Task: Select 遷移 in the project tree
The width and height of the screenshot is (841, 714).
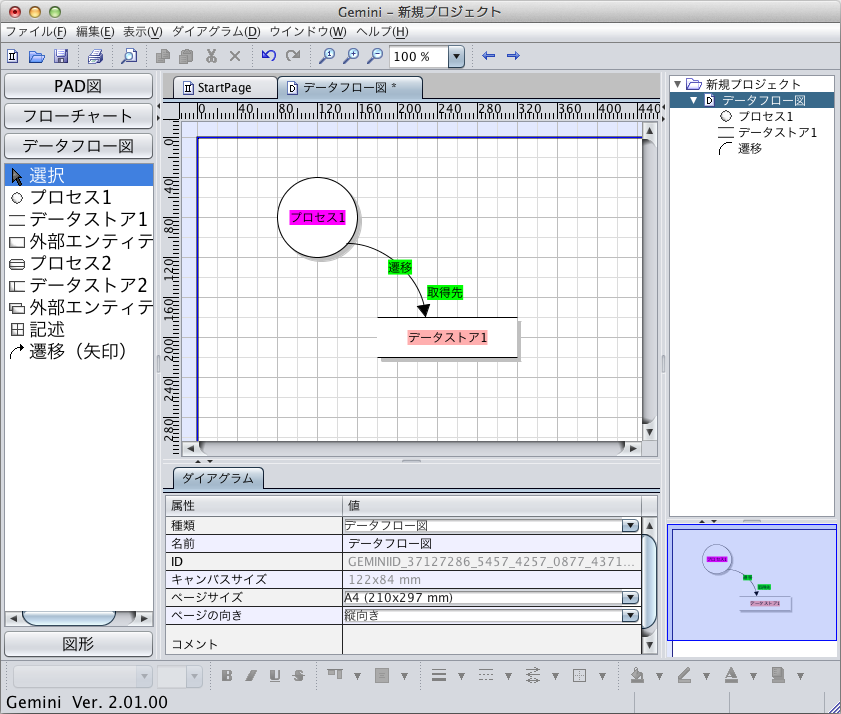Action: tap(749, 149)
